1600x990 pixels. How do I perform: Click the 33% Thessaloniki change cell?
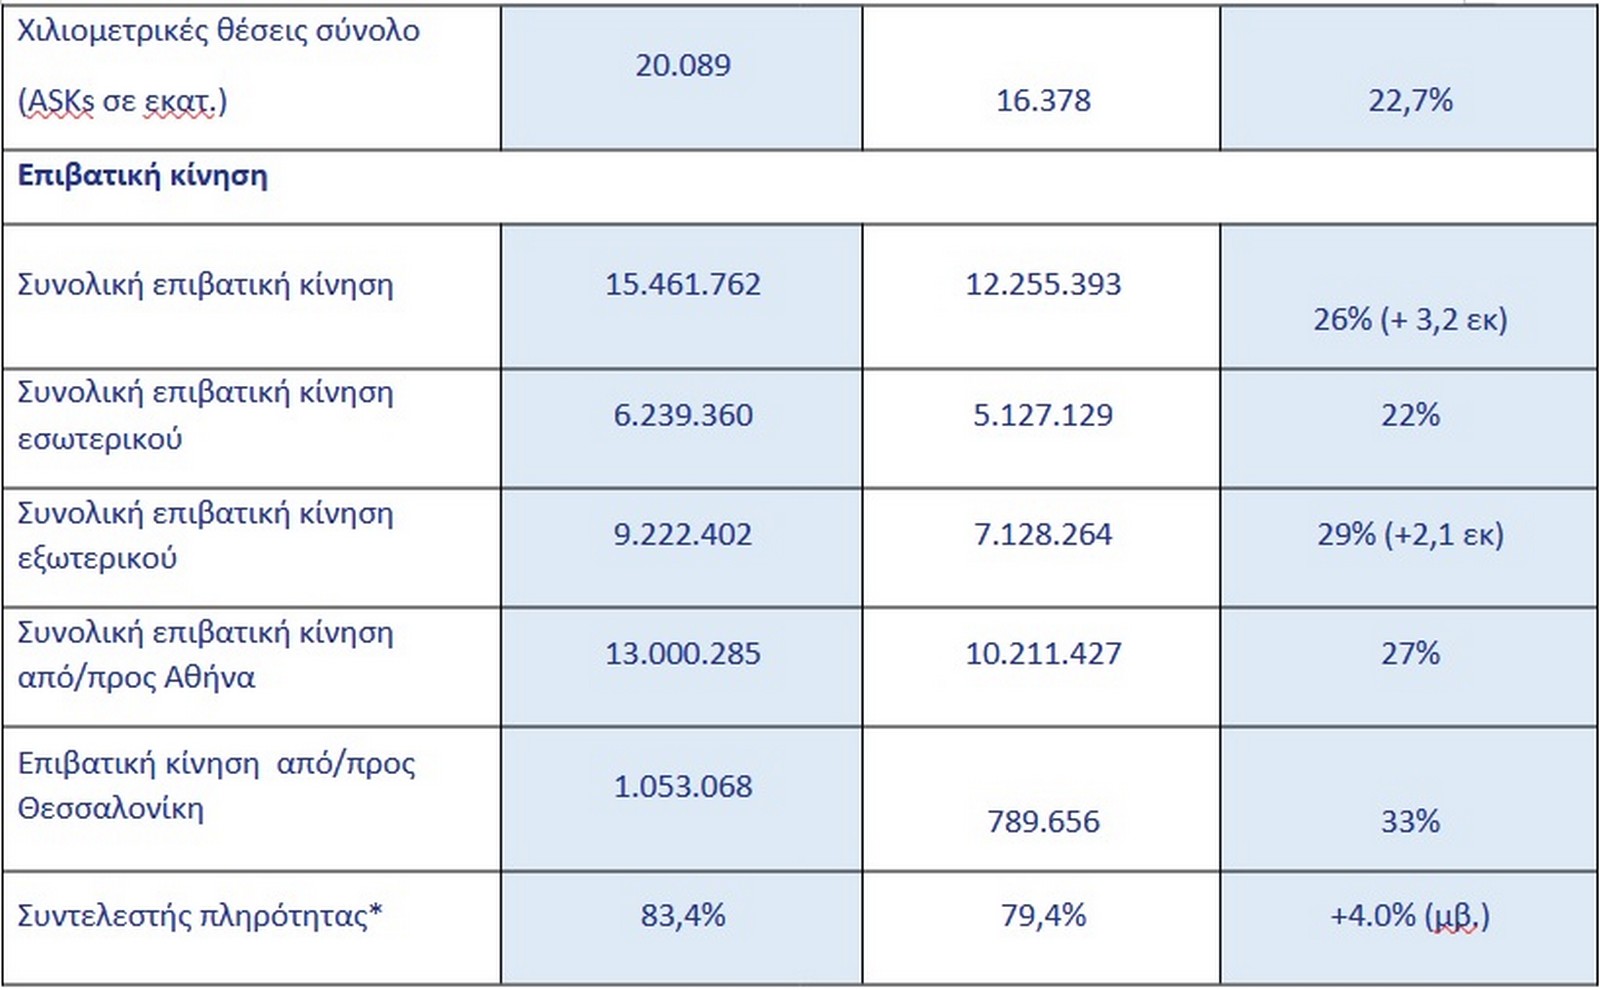1410,822
